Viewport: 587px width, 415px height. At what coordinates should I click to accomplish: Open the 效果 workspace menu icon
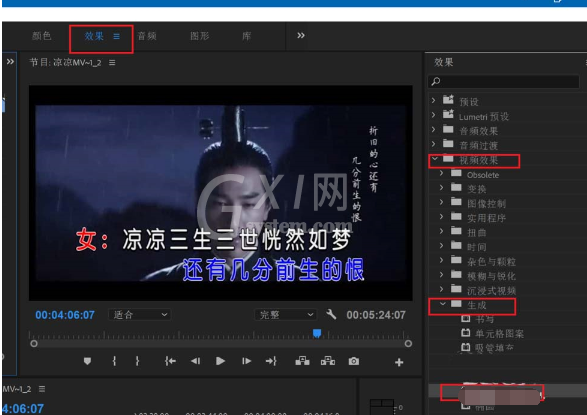tap(117, 36)
